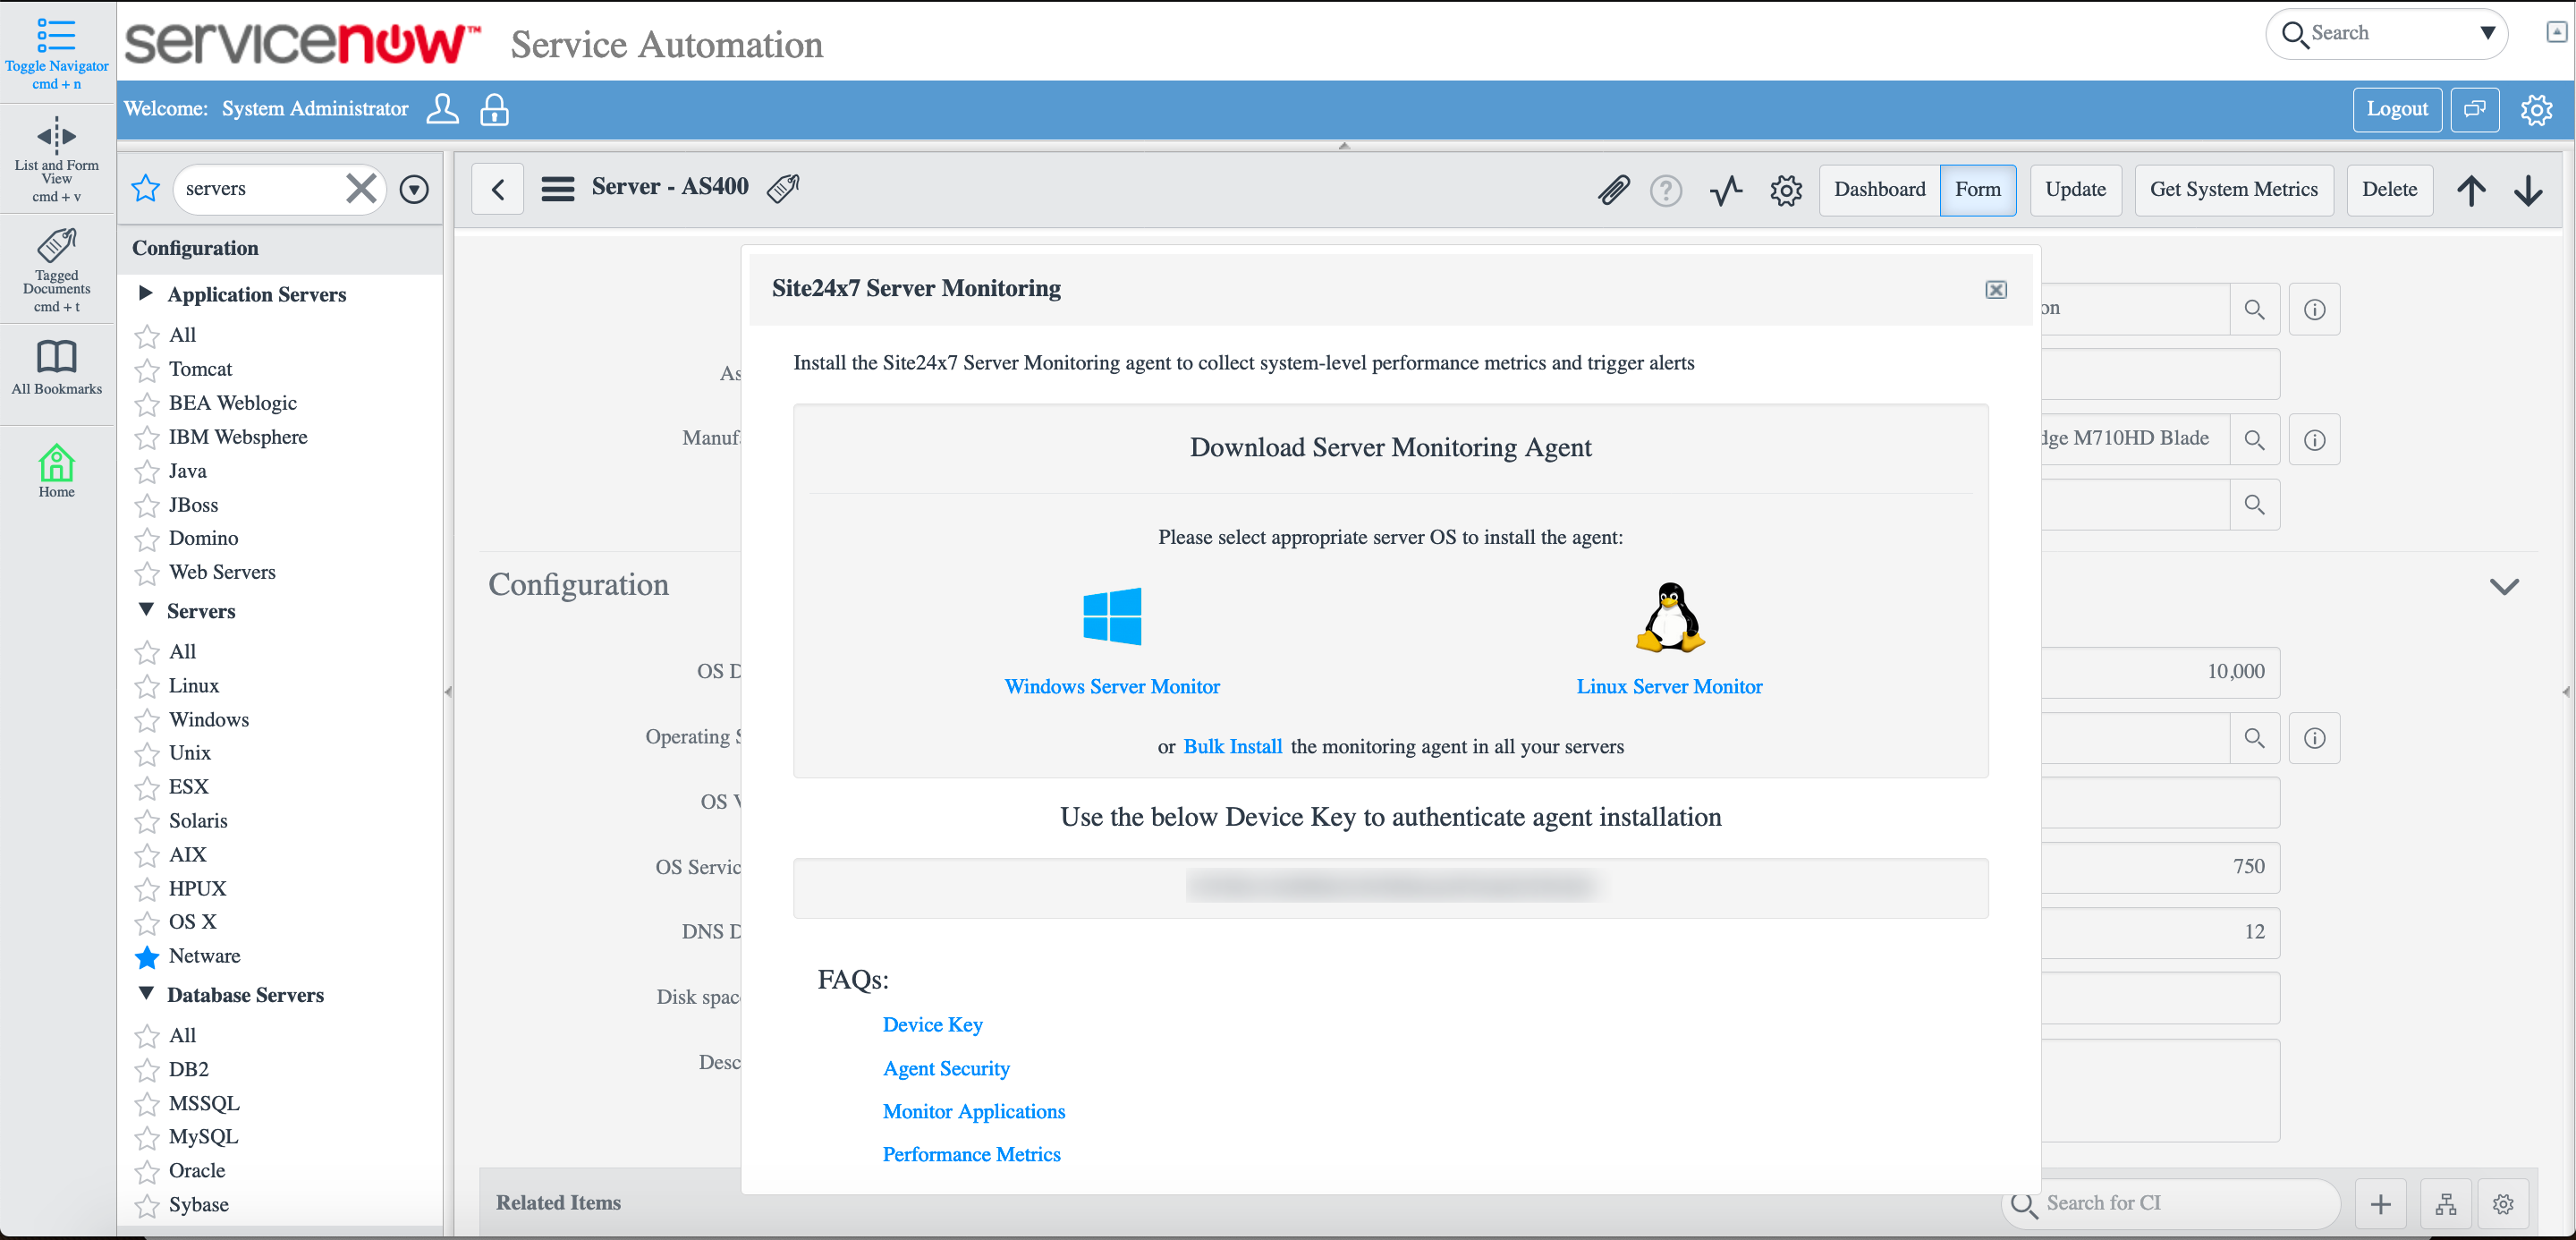Click the Bulk Install link
The image size is (2576, 1240).
1232,746
